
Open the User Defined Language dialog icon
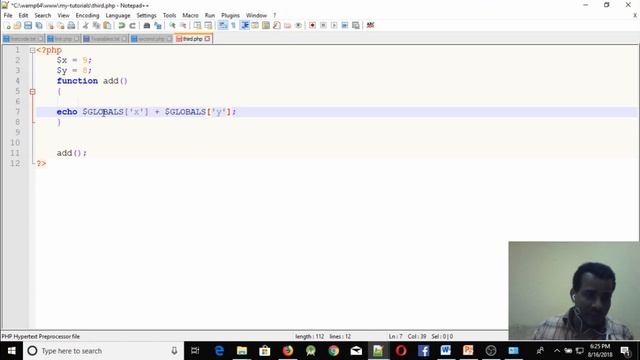(255, 25)
